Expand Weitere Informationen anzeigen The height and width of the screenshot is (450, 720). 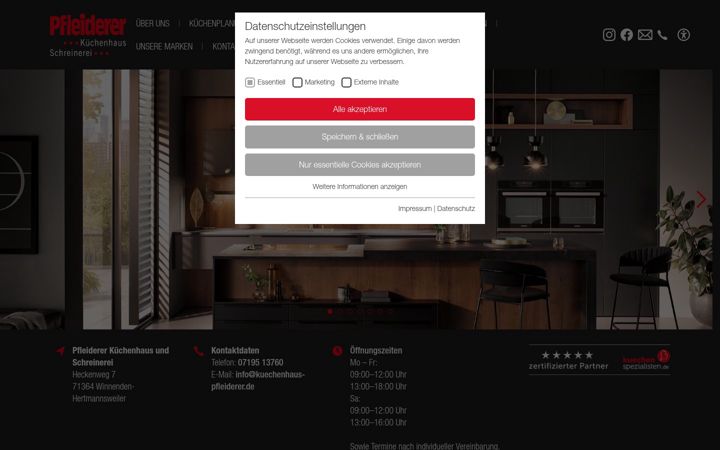coord(360,186)
